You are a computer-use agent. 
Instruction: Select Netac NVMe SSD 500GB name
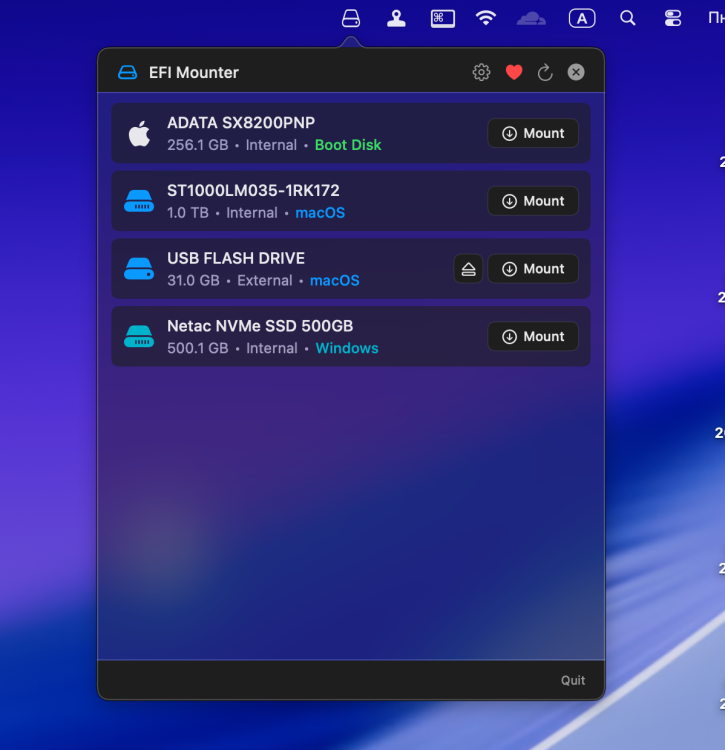(260, 326)
